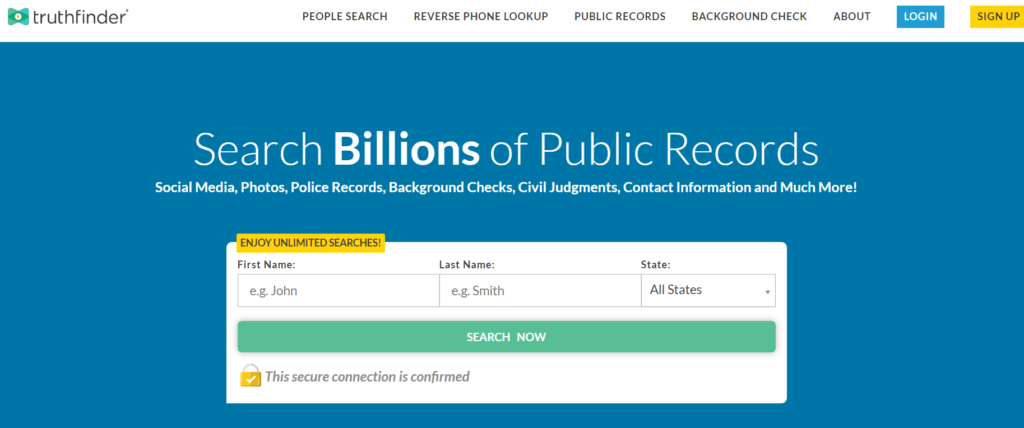
Task: Open the People Search menu item
Action: click(345, 16)
